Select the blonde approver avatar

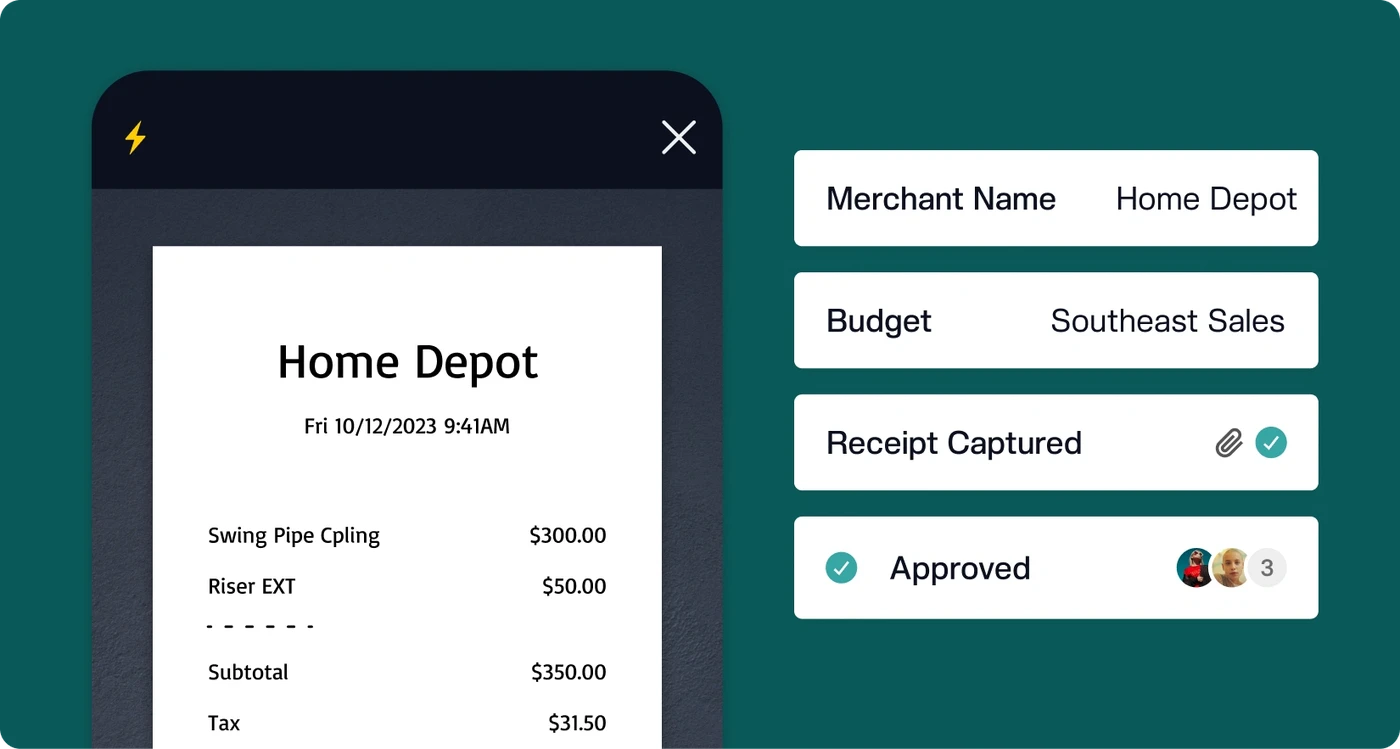(1231, 568)
